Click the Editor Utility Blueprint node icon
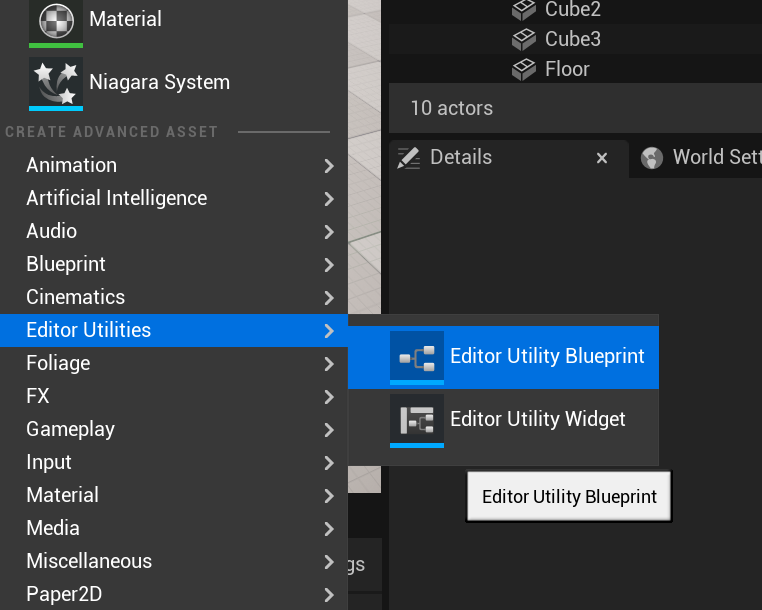This screenshot has height=610, width=762. click(416, 356)
